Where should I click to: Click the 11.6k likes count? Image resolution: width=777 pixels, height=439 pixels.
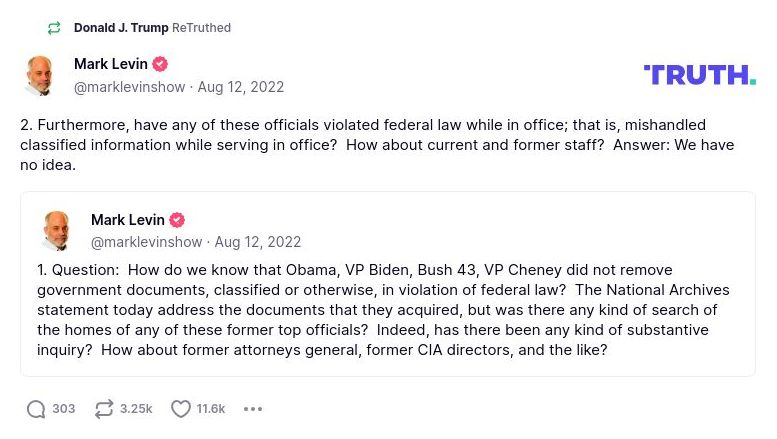[x=210, y=409]
